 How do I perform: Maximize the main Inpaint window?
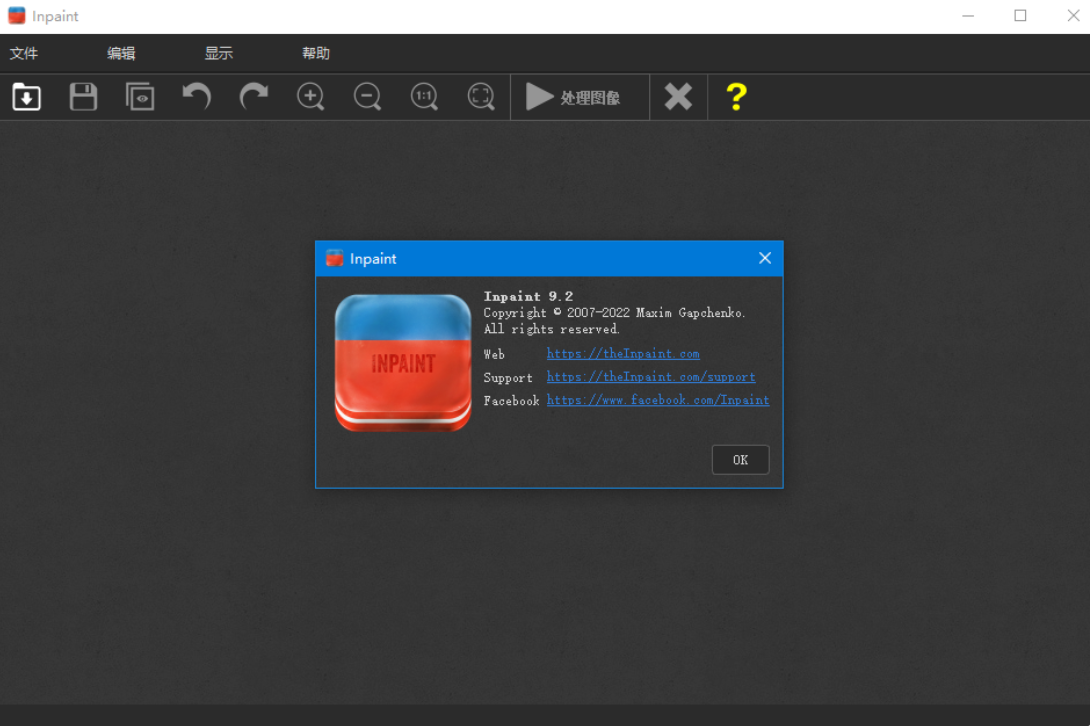click(x=1020, y=16)
